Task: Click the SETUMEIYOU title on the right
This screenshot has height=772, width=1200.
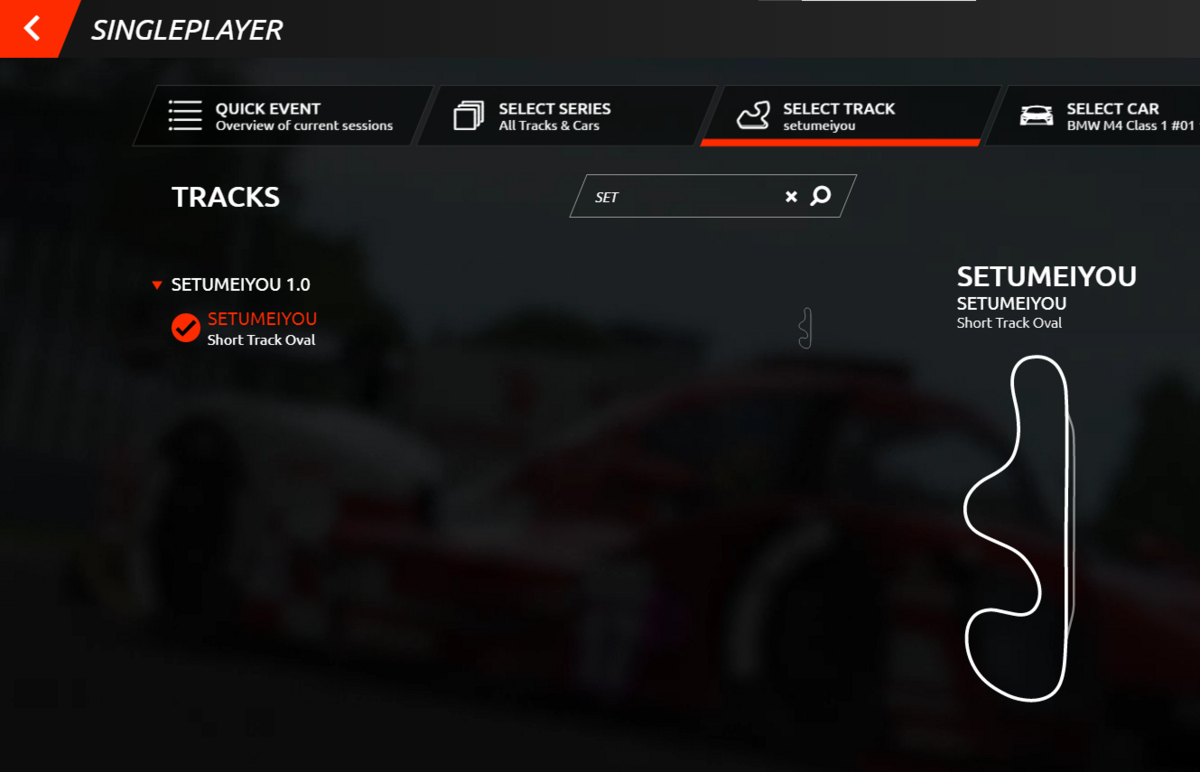Action: coord(1047,276)
